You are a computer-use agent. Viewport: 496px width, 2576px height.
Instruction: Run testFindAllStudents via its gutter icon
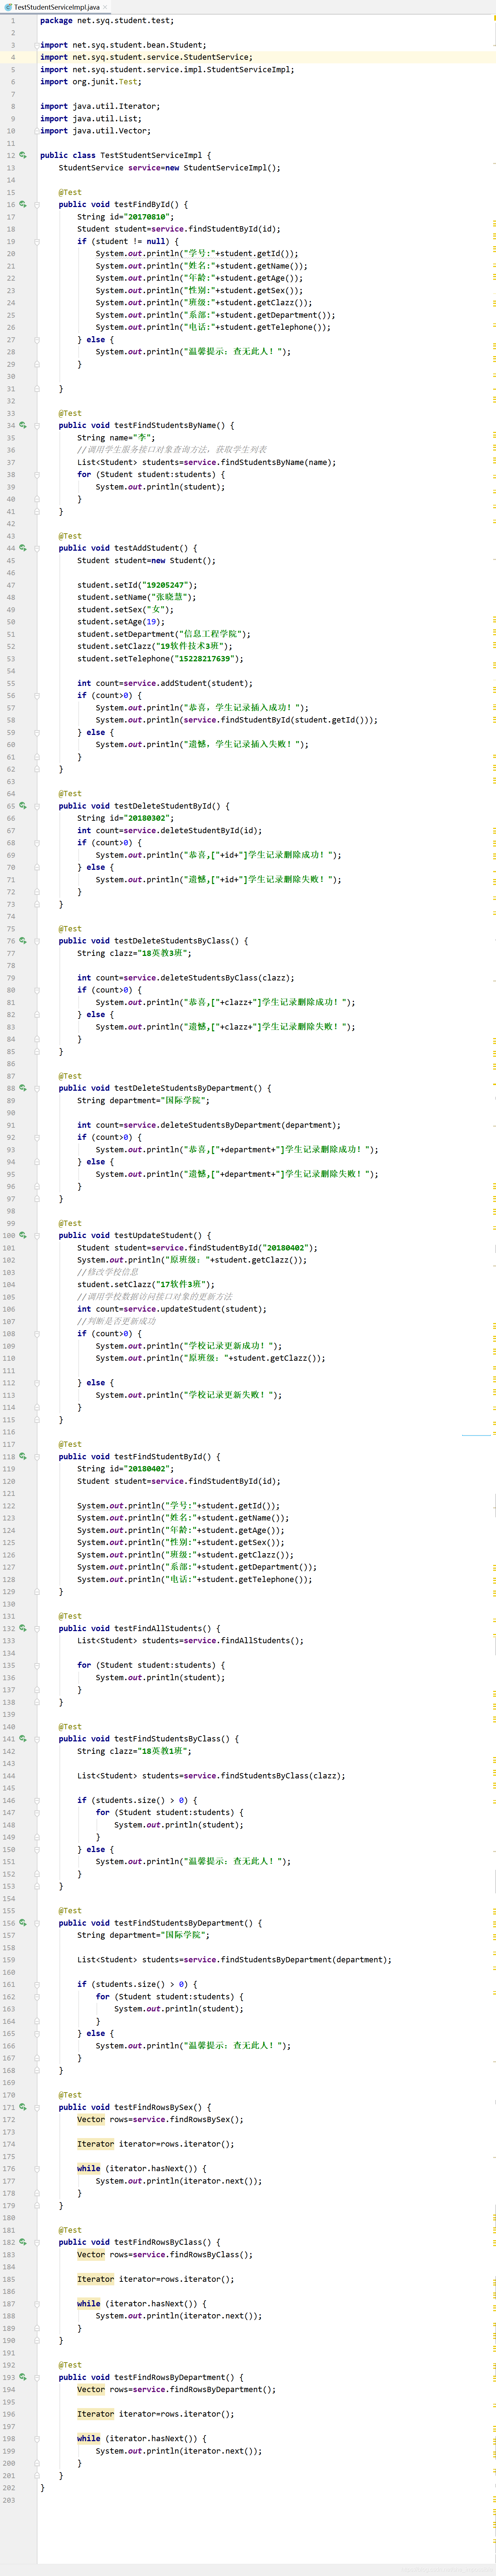(x=23, y=1628)
